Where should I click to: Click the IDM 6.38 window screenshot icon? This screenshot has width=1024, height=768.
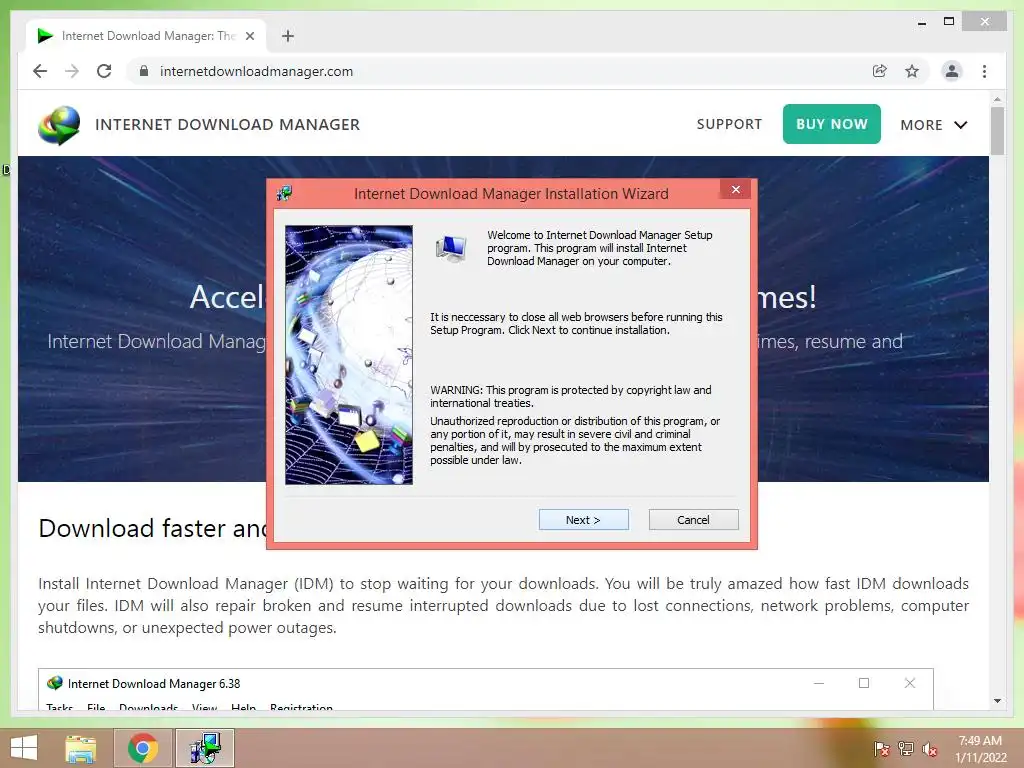(x=55, y=683)
